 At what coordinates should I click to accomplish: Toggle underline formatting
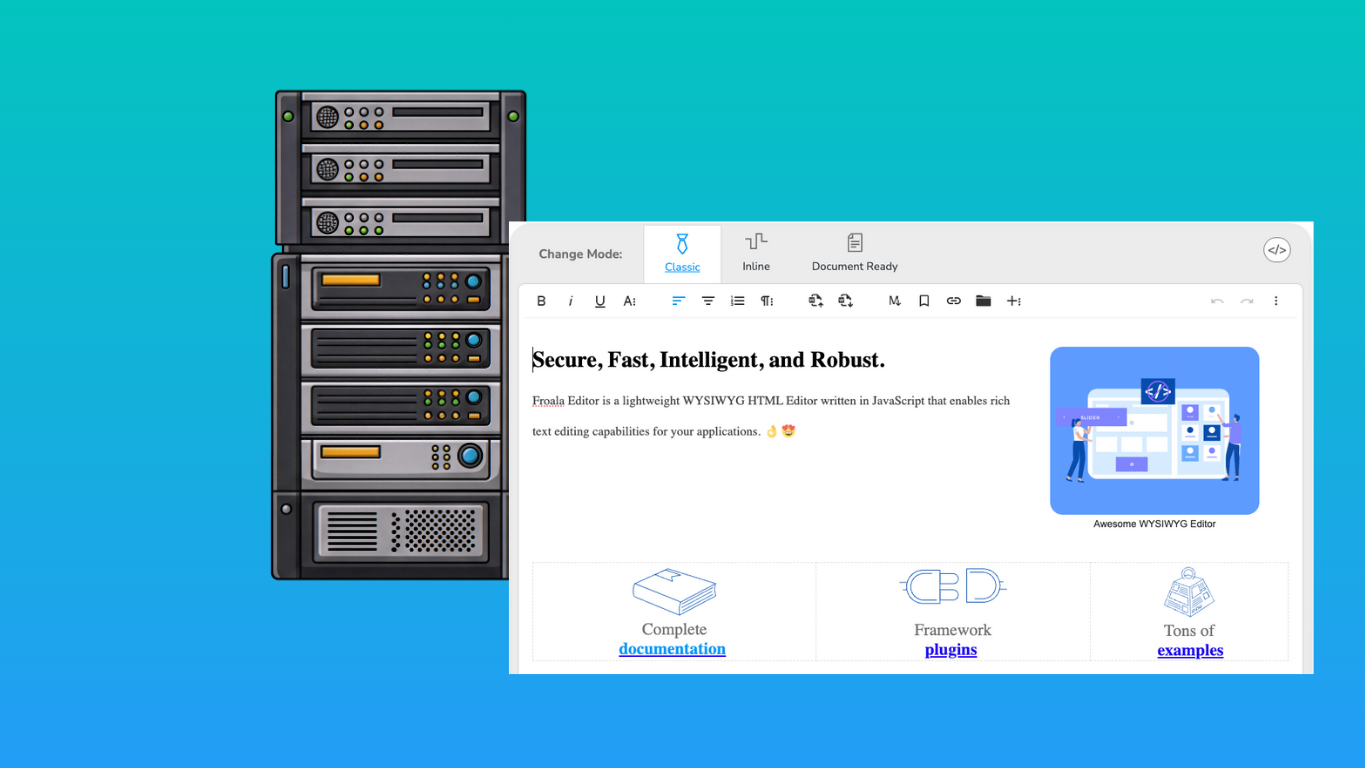click(x=600, y=301)
